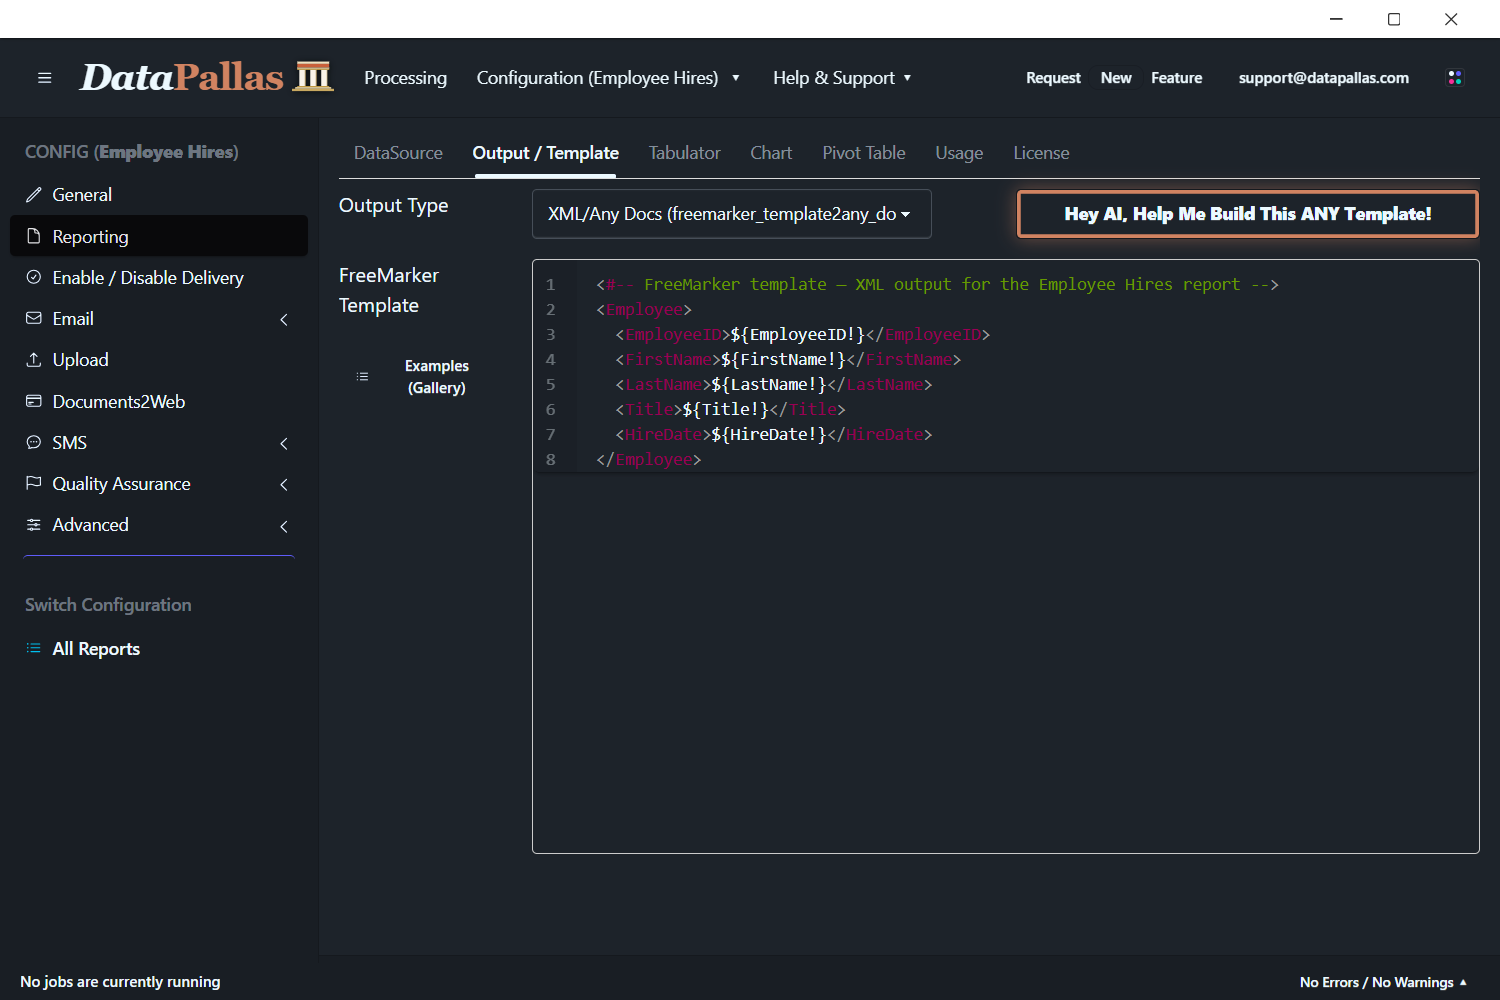Open the Chart tab
The image size is (1500, 1000).
point(771,153)
